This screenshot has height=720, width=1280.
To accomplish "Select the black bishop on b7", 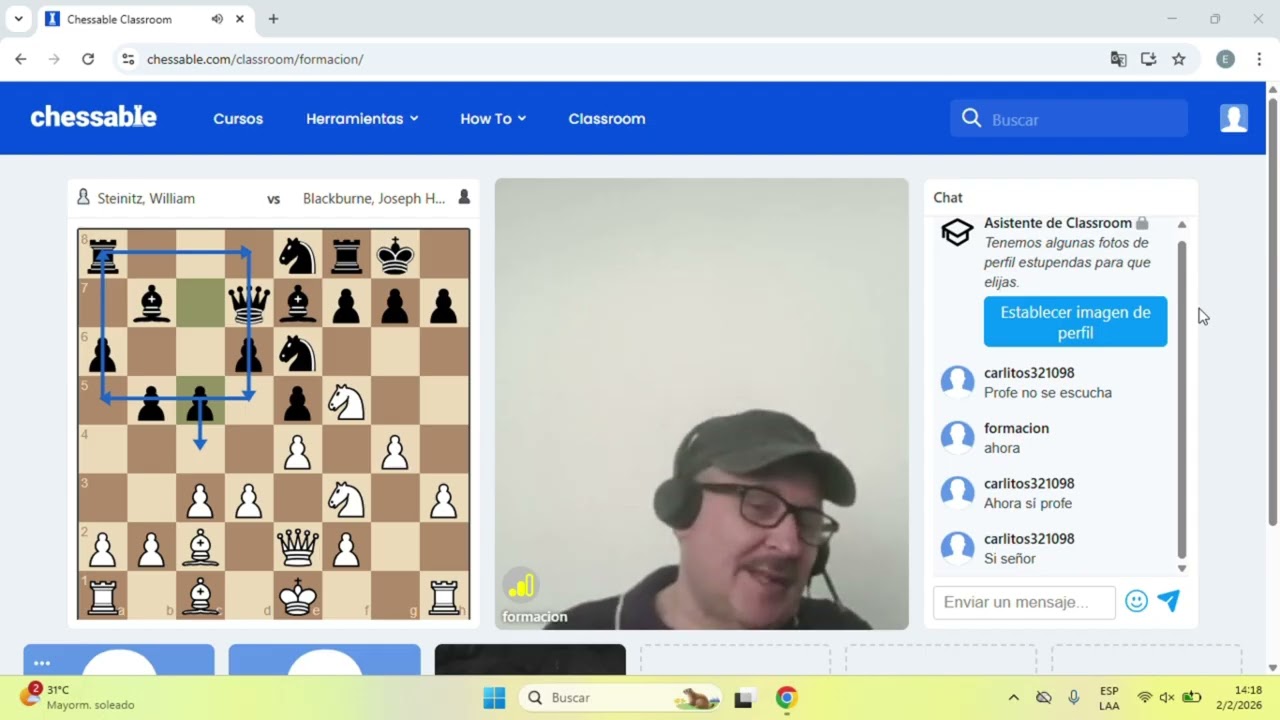I will coord(151,303).
